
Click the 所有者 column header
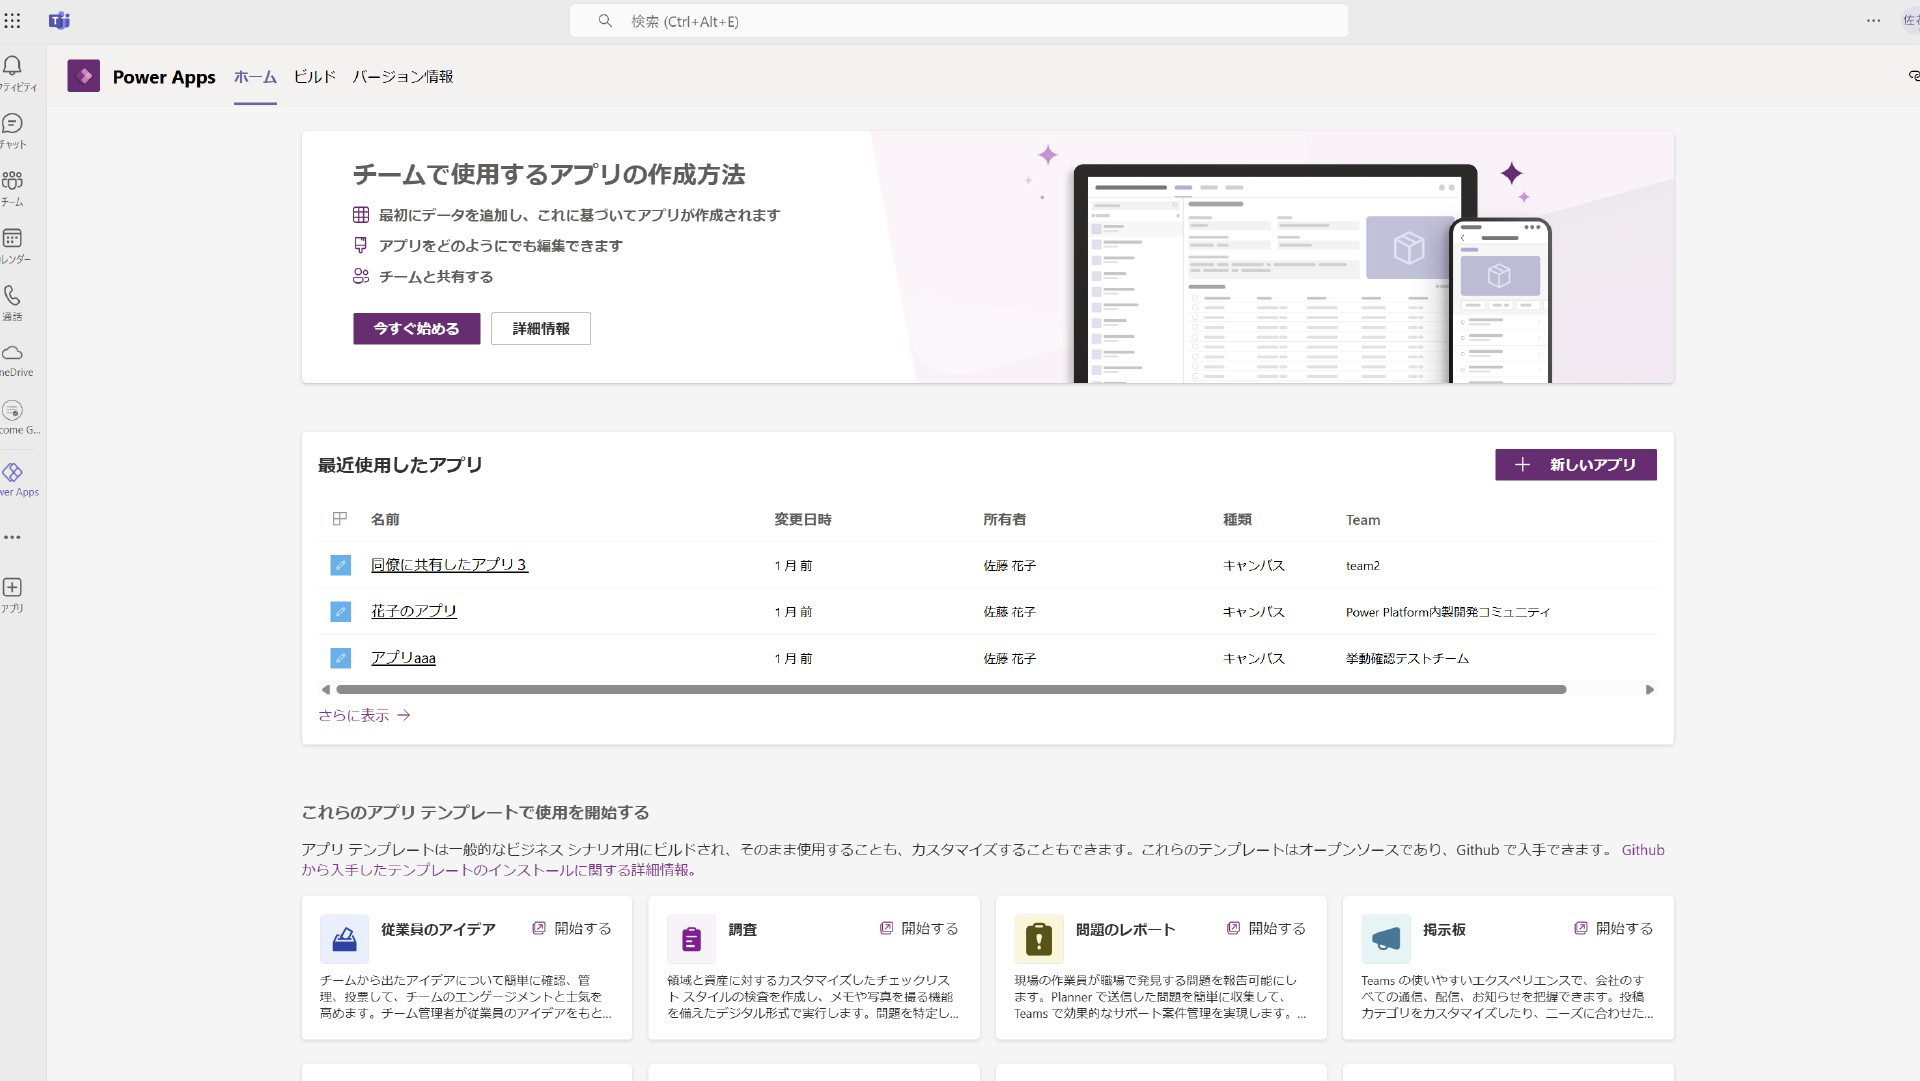1004,519
